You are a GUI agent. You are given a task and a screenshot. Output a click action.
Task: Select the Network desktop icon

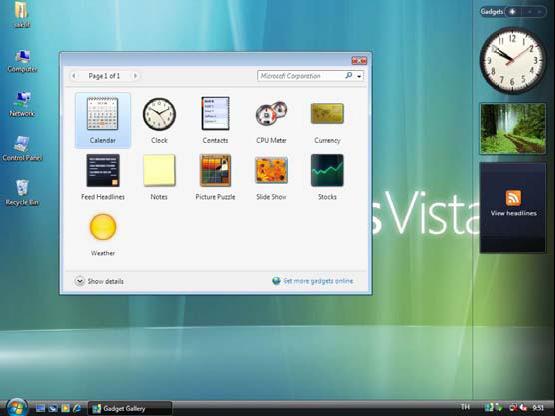22,104
